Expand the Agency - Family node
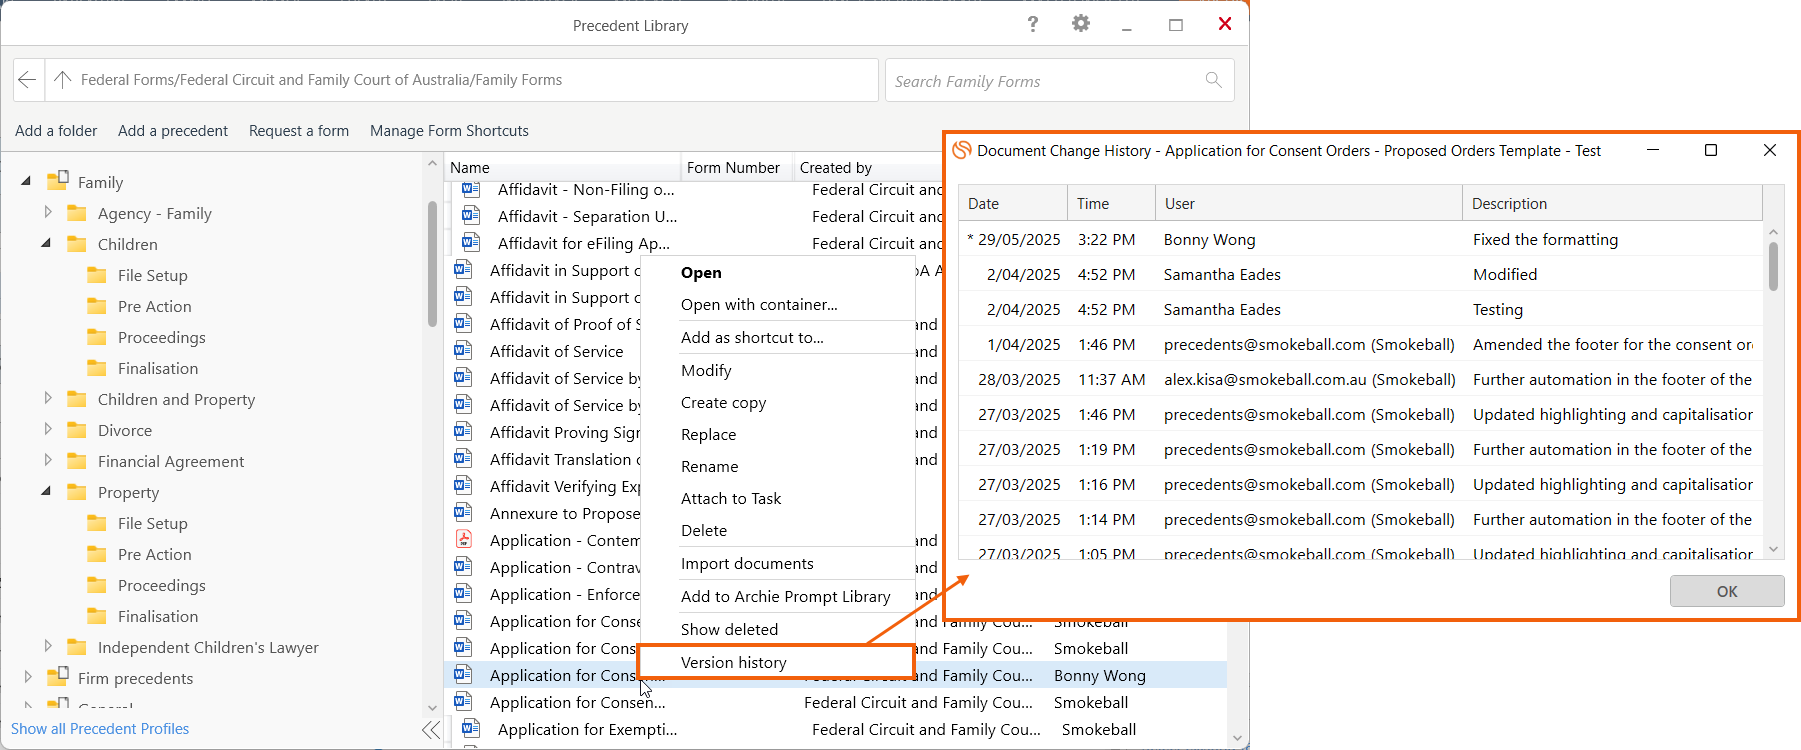 pos(47,212)
